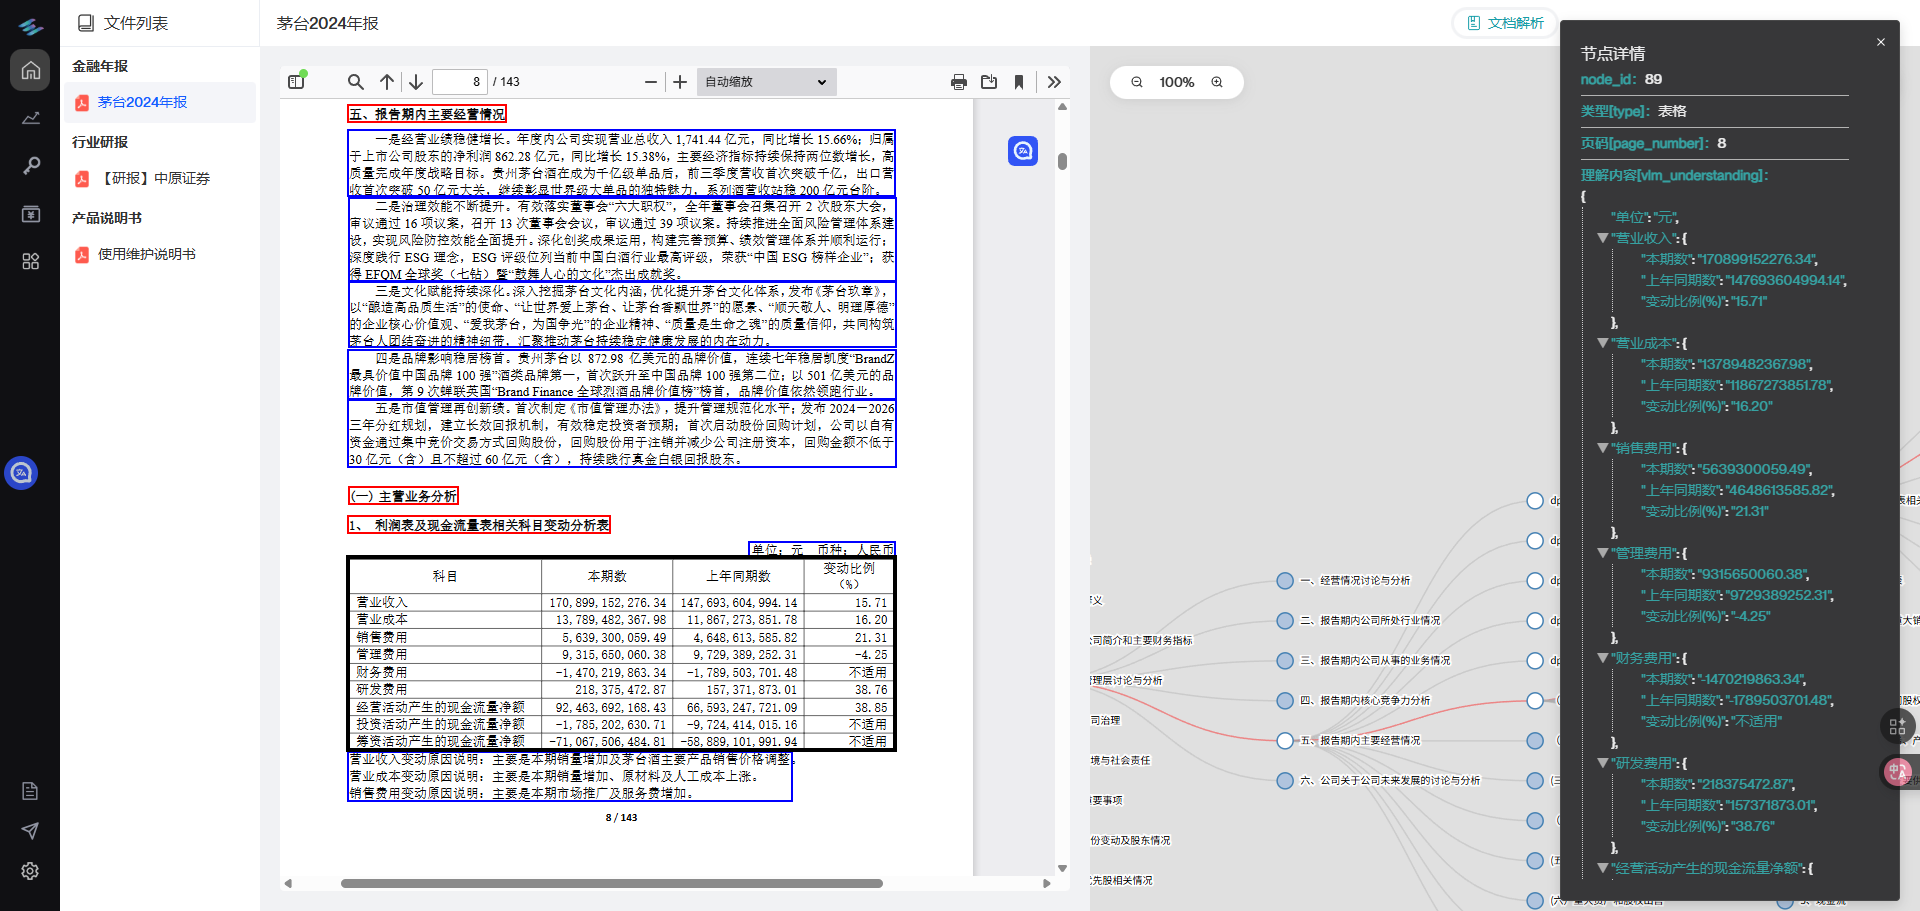
Task: Go to previous PDF page
Action: [x=387, y=82]
